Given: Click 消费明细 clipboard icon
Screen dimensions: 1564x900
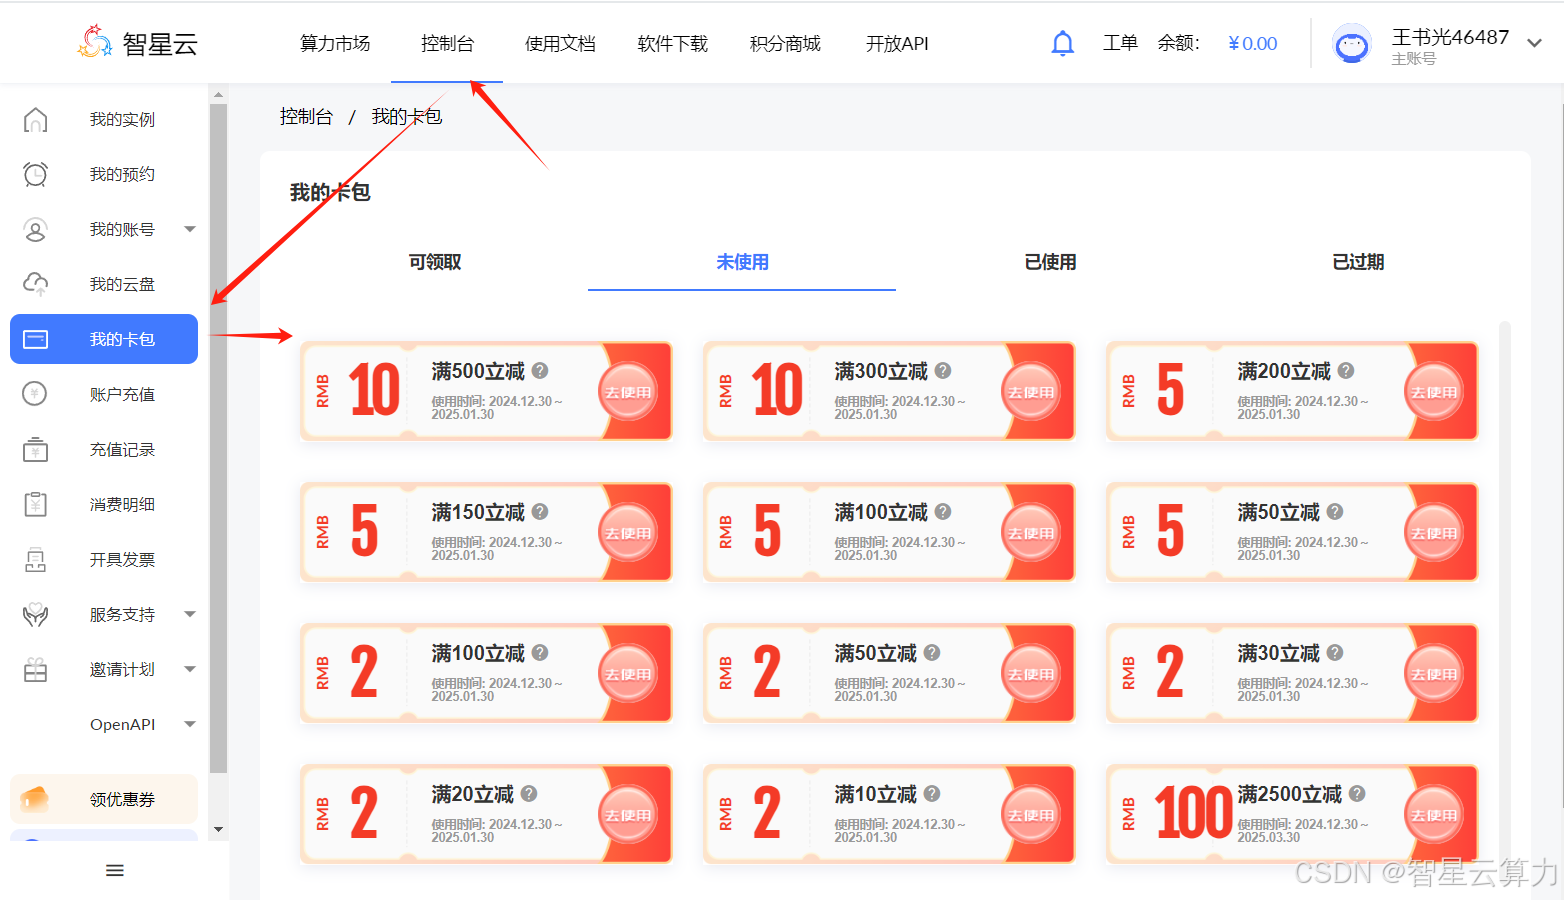Looking at the screenshot, I should pos(35,504).
